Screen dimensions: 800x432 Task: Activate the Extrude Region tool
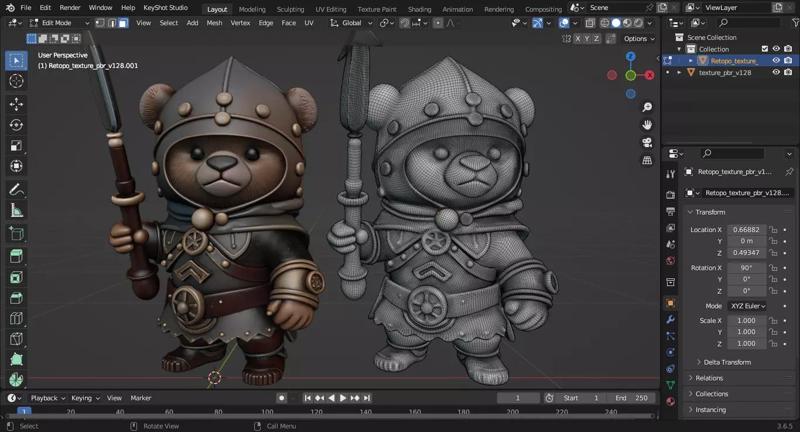click(x=16, y=256)
